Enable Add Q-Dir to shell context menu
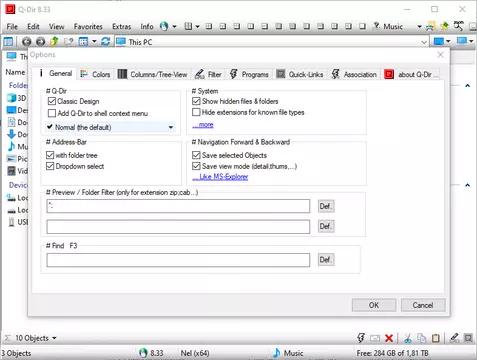The image size is (477, 360). 52,113
